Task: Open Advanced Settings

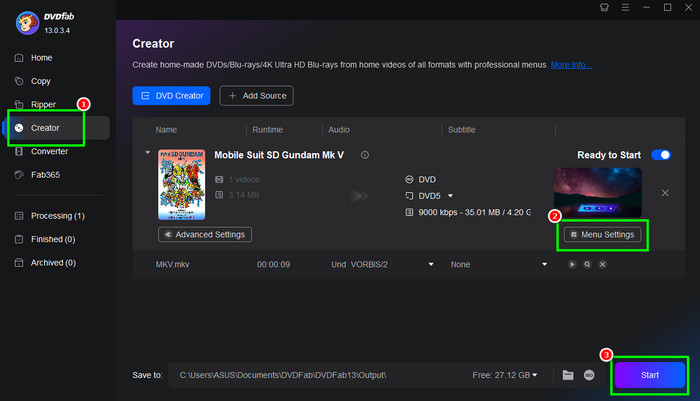Action: [x=205, y=234]
